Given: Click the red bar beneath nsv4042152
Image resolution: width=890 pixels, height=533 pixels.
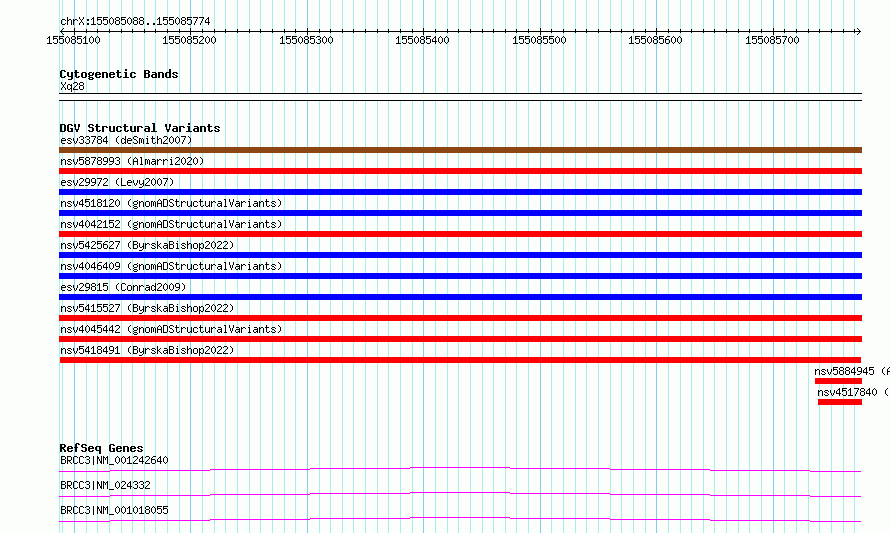Looking at the screenshot, I should pos(460,234).
